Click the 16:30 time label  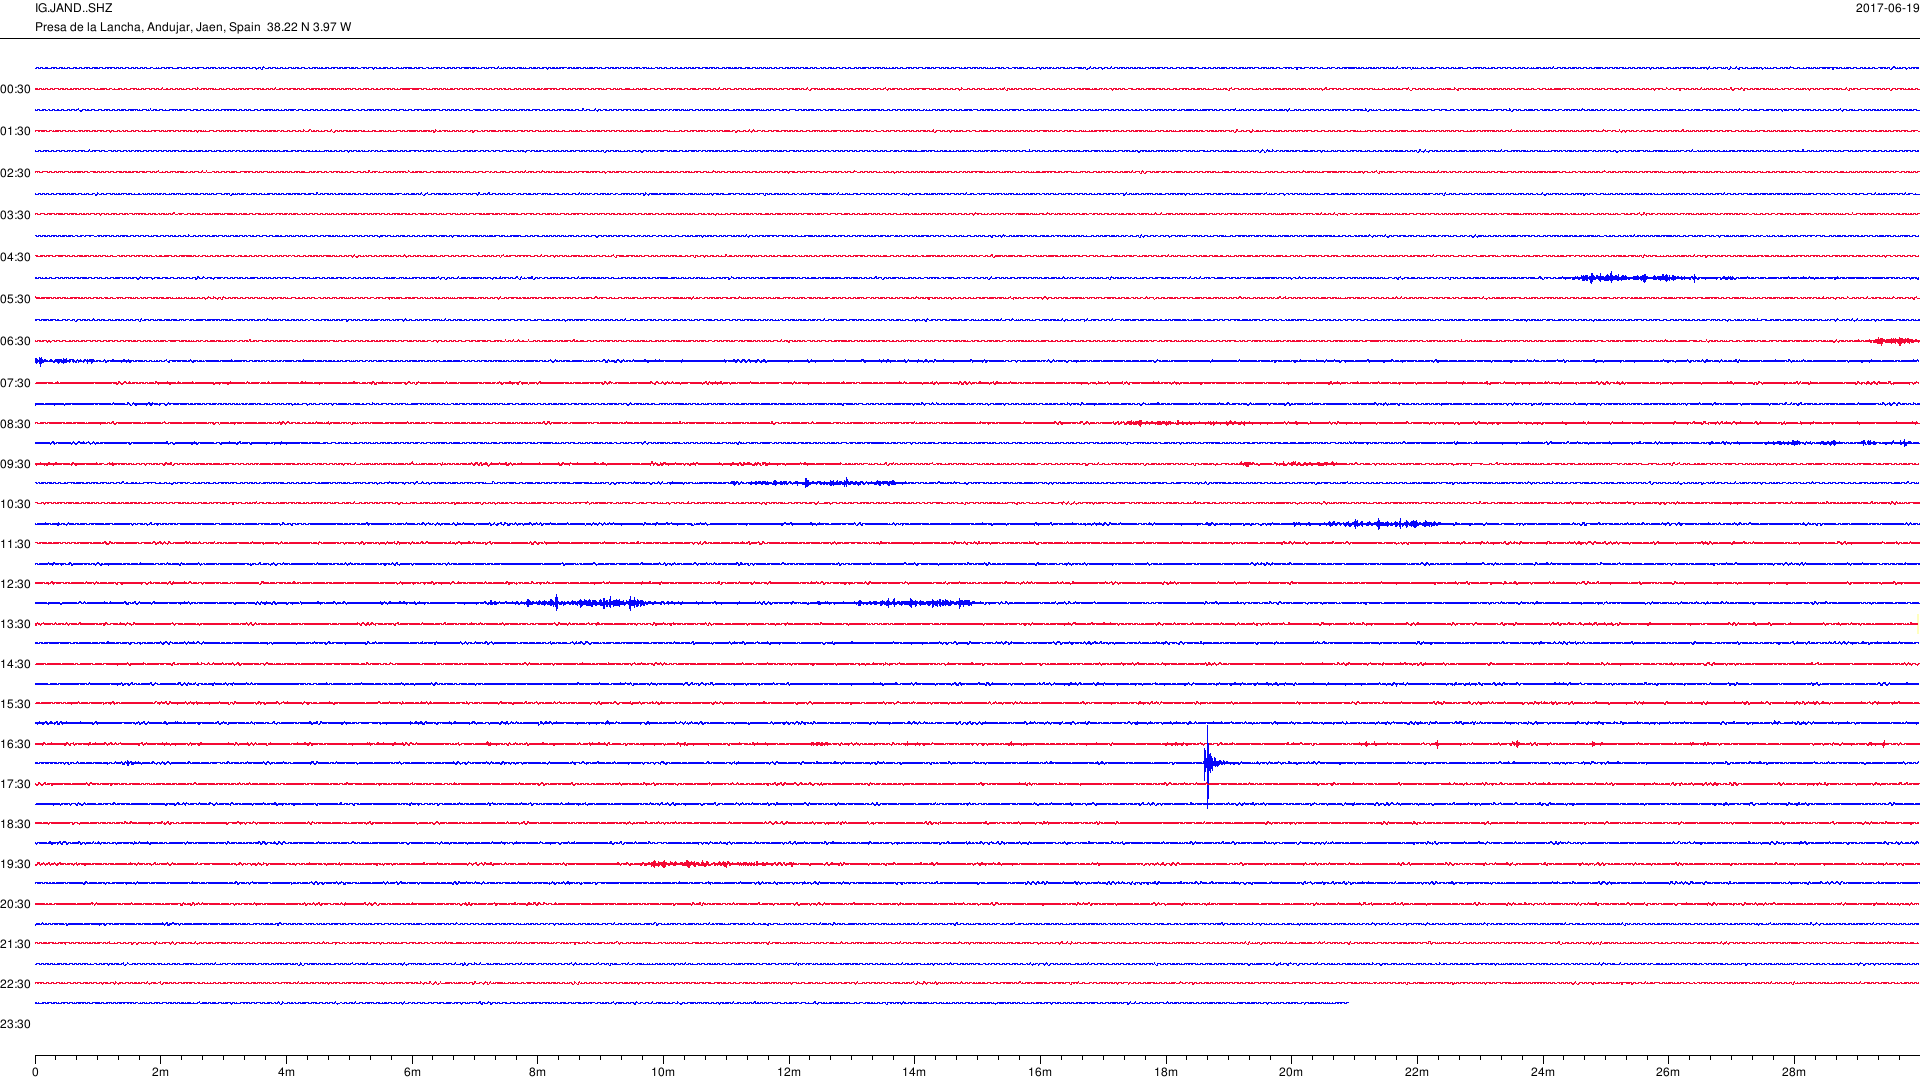coord(16,745)
